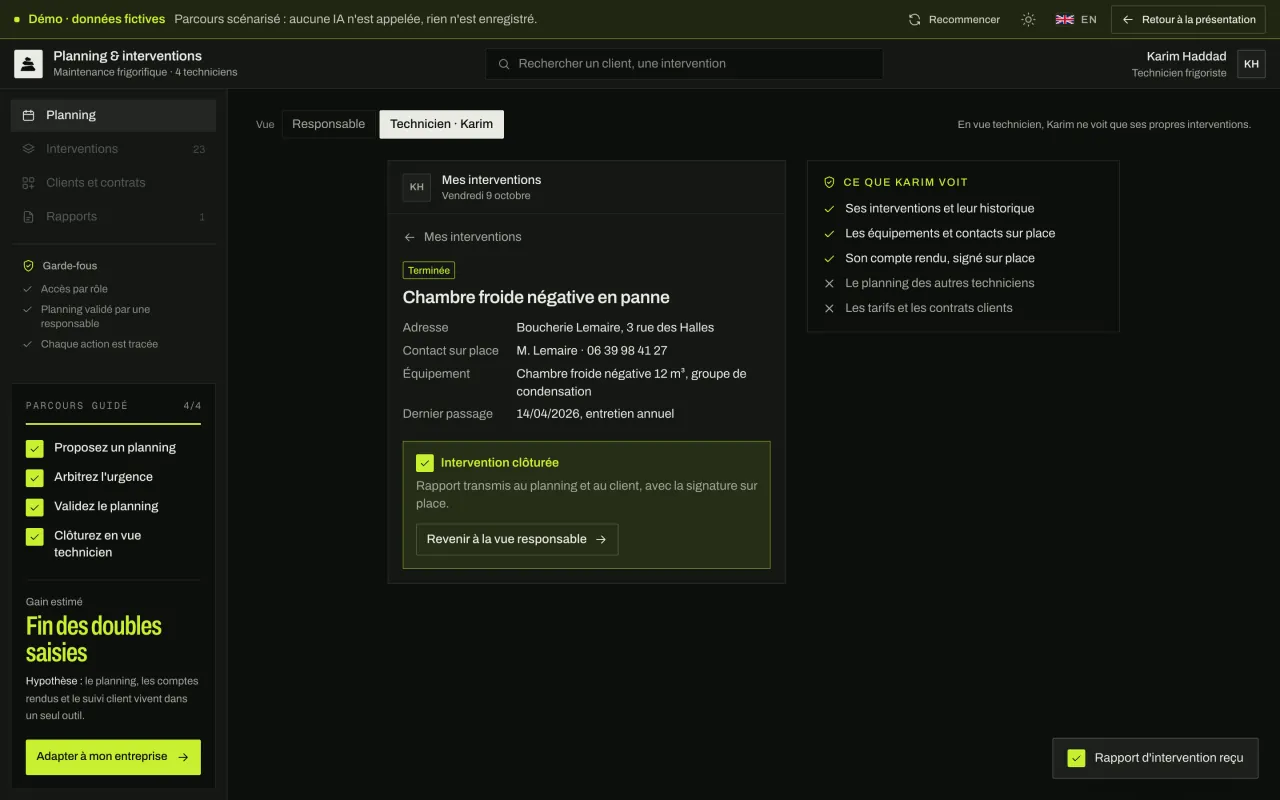Open Interventions in the sidebar

pyautogui.click(x=113, y=149)
